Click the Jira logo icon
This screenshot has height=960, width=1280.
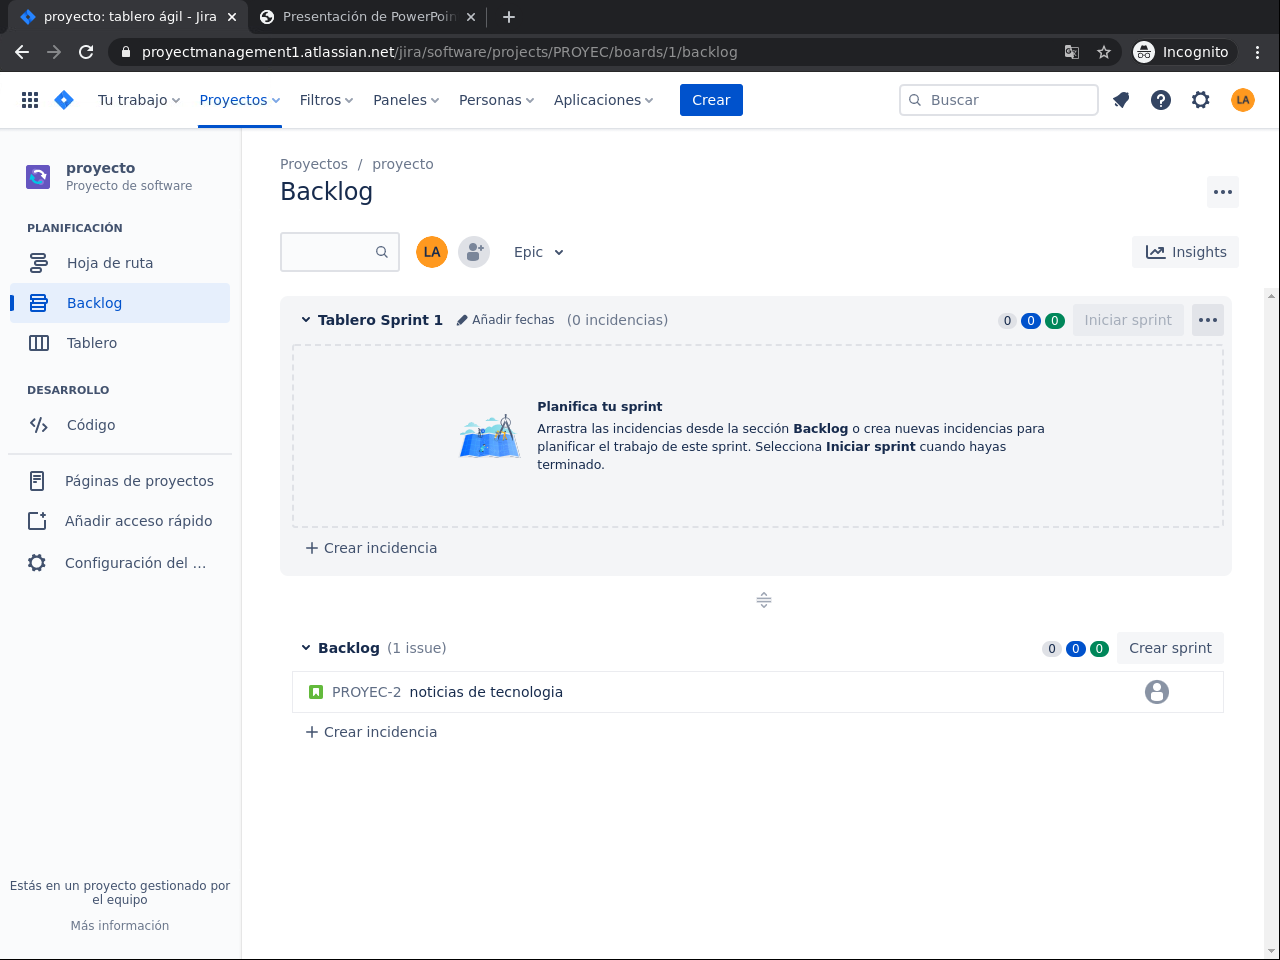pyautogui.click(x=64, y=100)
